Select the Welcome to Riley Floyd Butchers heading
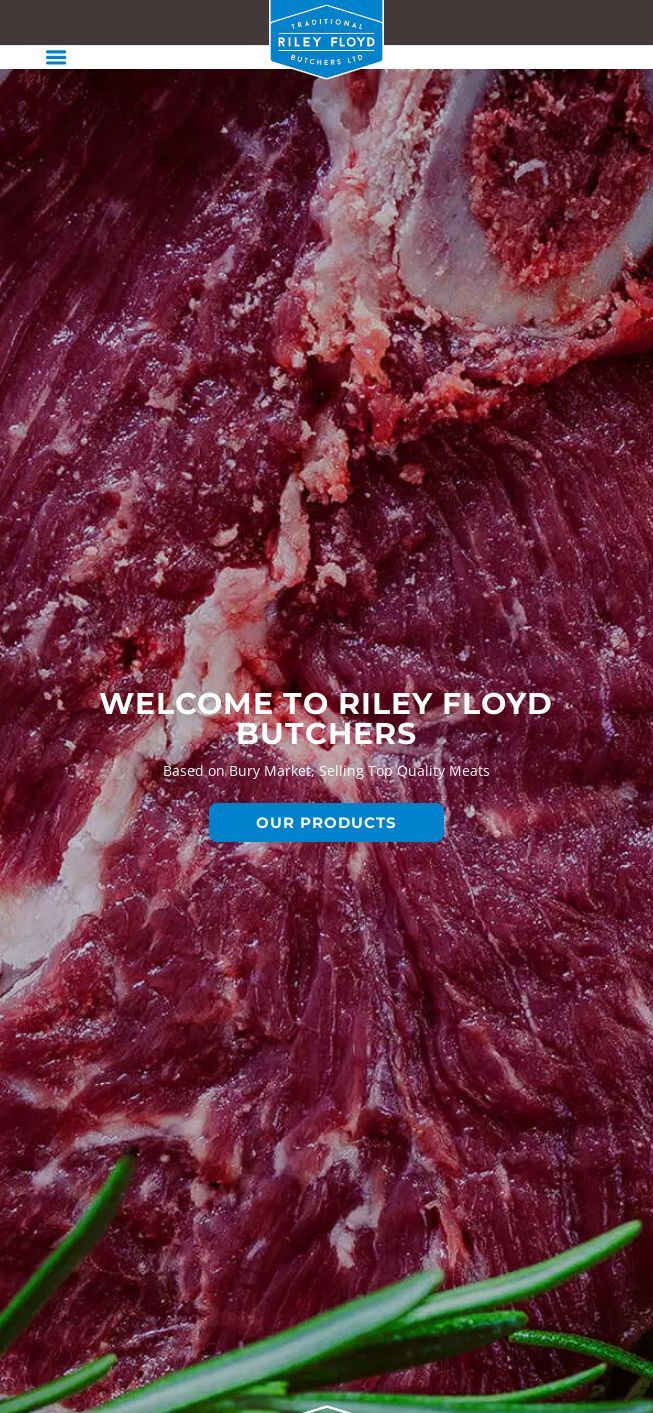Screen dimensions: 653x1413 click(x=326, y=718)
